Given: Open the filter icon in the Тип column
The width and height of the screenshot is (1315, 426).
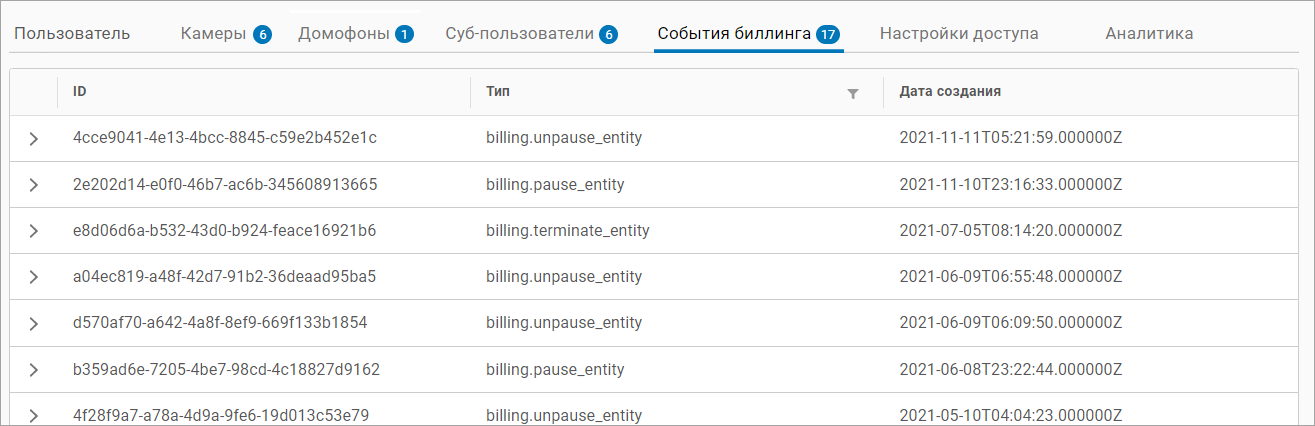Looking at the screenshot, I should (852, 93).
